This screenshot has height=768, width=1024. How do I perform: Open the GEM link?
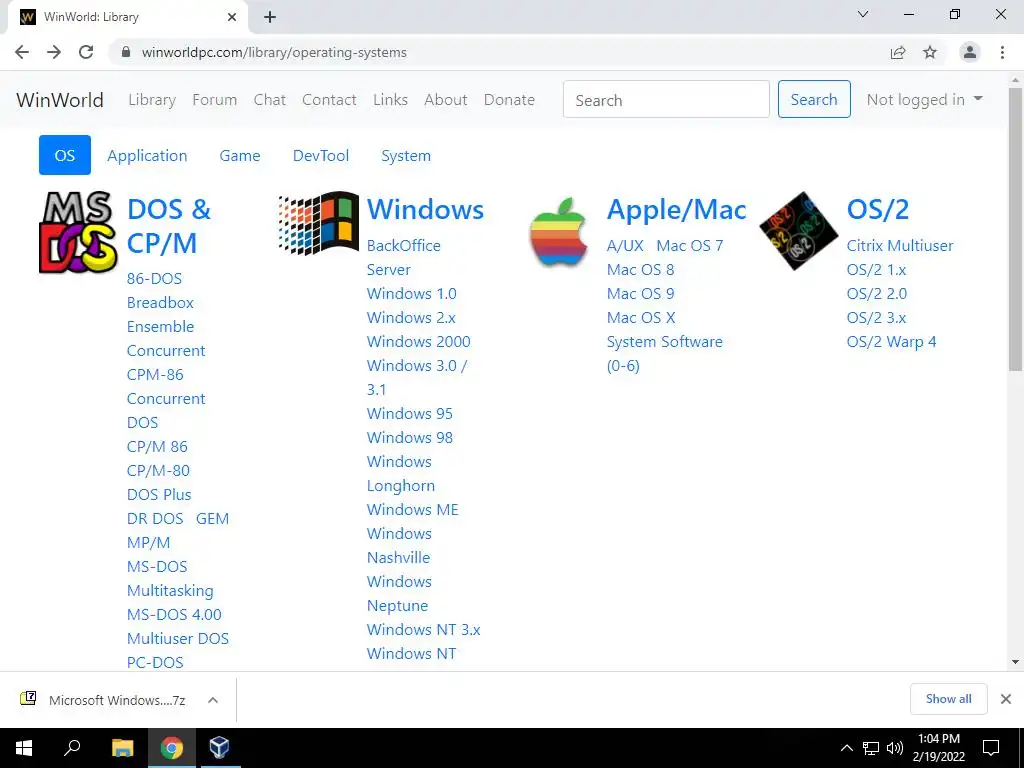(x=212, y=519)
